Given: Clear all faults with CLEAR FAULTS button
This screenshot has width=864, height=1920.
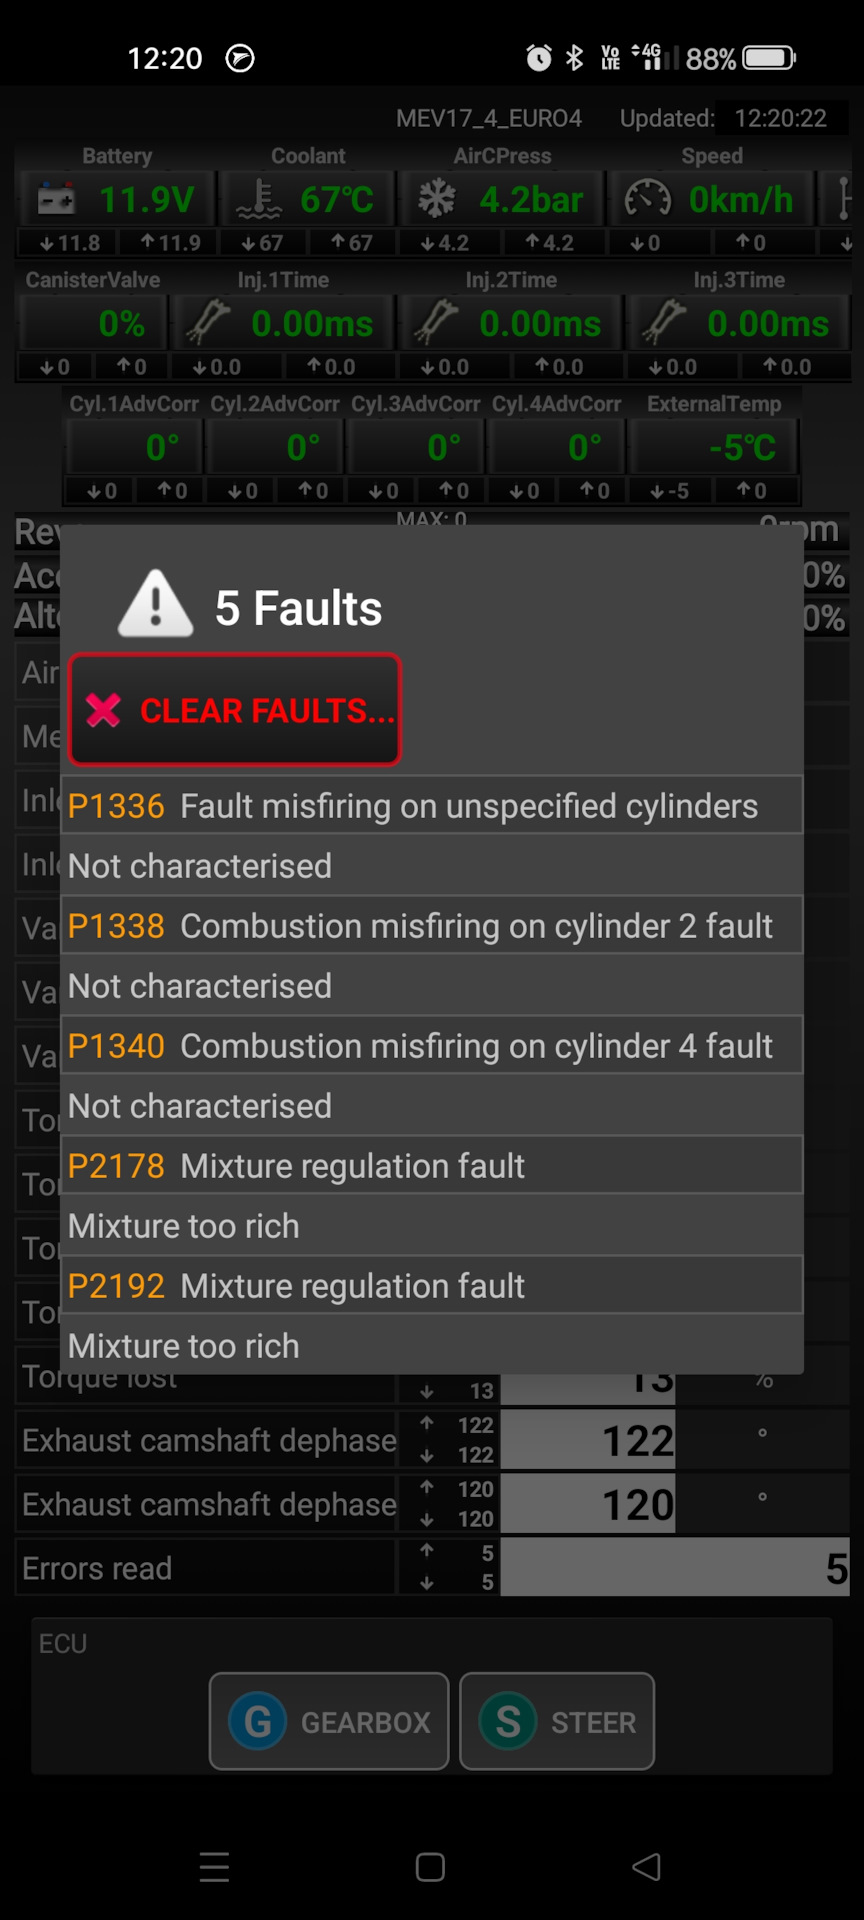Looking at the screenshot, I should tap(235, 710).
